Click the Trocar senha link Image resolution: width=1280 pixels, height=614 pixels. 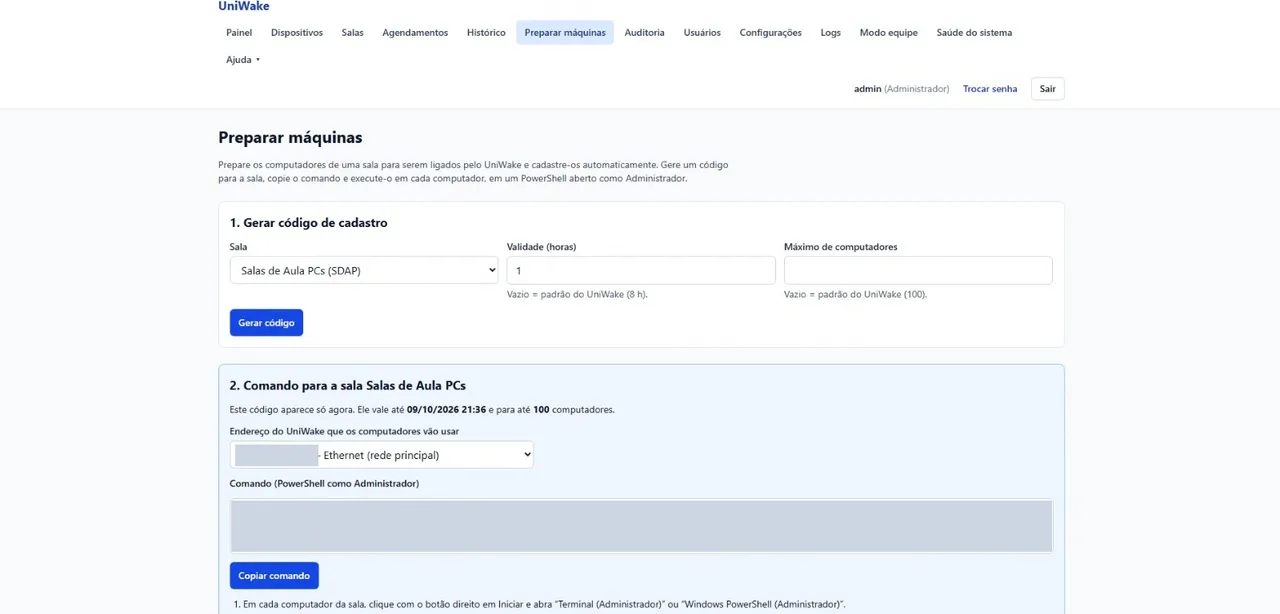click(990, 89)
